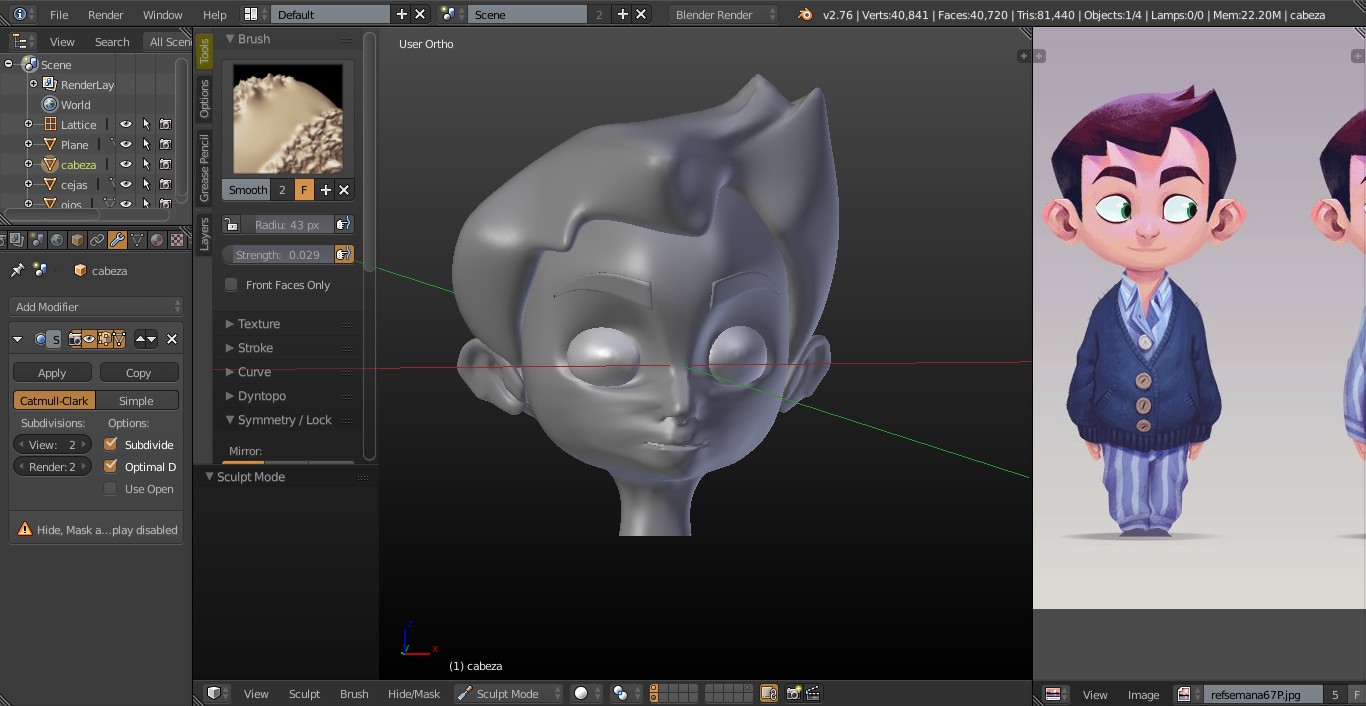Toggle strength pressure sensitivity icon

click(343, 255)
